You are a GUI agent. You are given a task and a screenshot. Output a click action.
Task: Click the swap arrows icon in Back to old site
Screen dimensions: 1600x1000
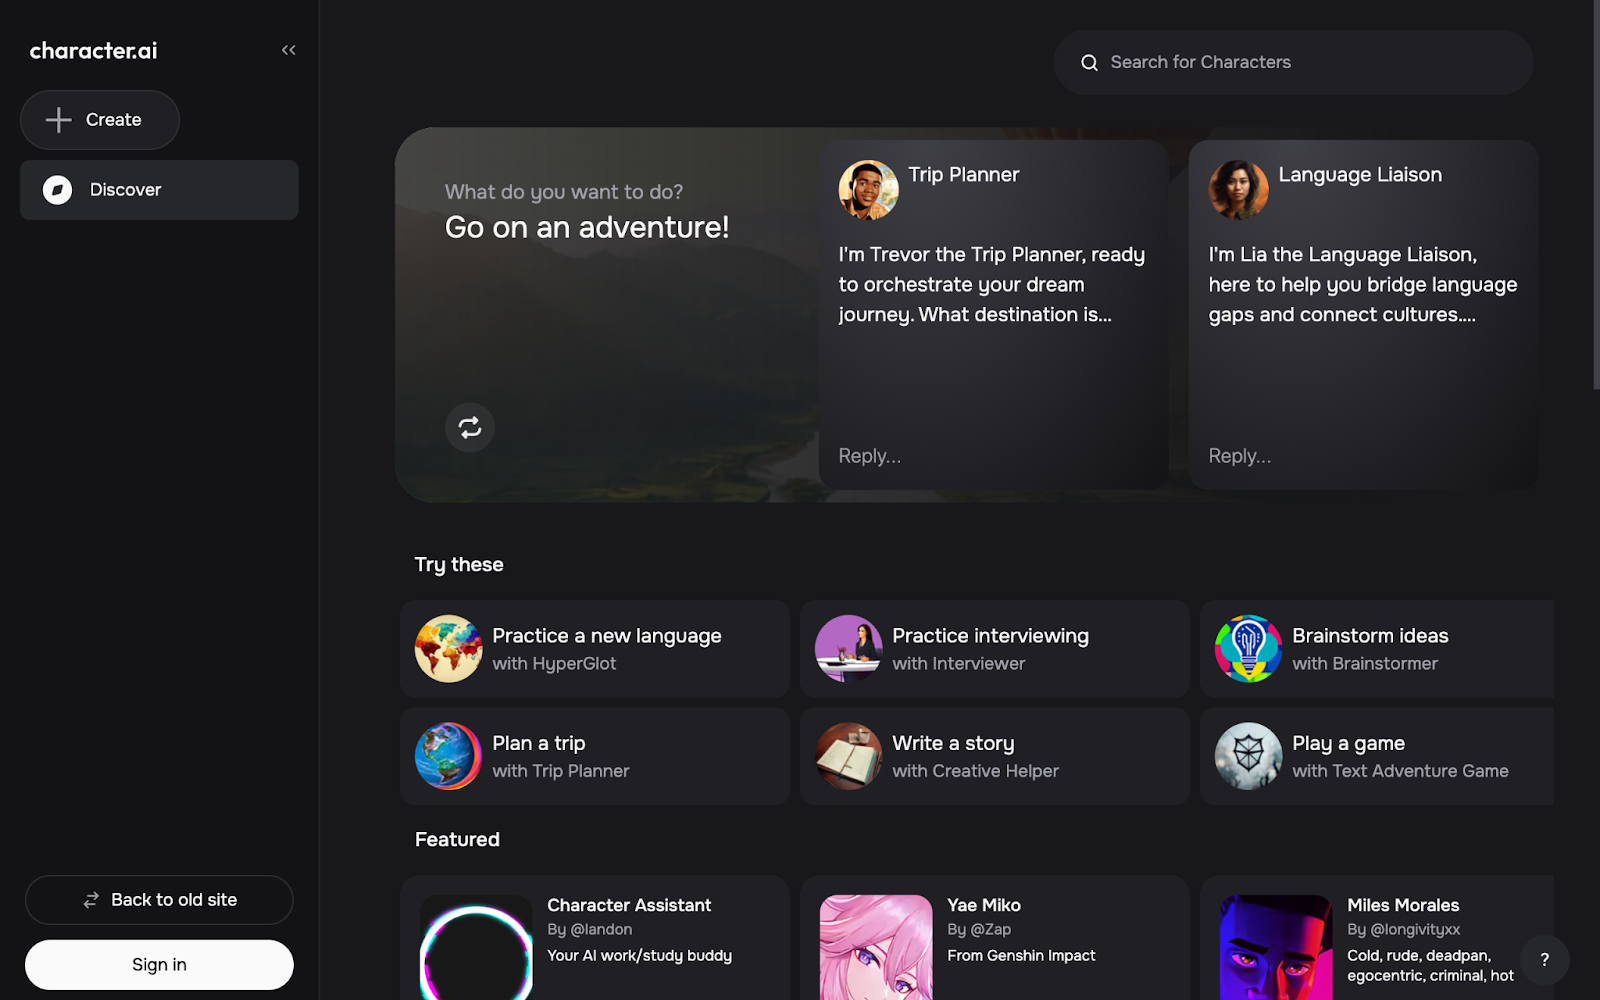[x=91, y=900]
